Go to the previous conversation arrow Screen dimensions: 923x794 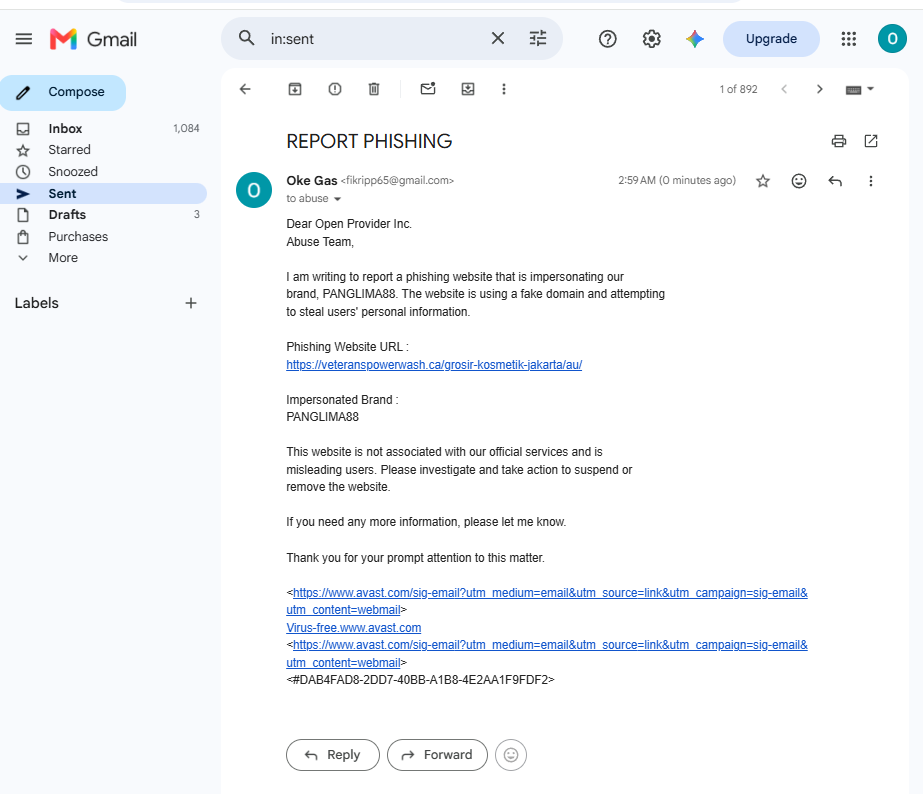(x=784, y=89)
